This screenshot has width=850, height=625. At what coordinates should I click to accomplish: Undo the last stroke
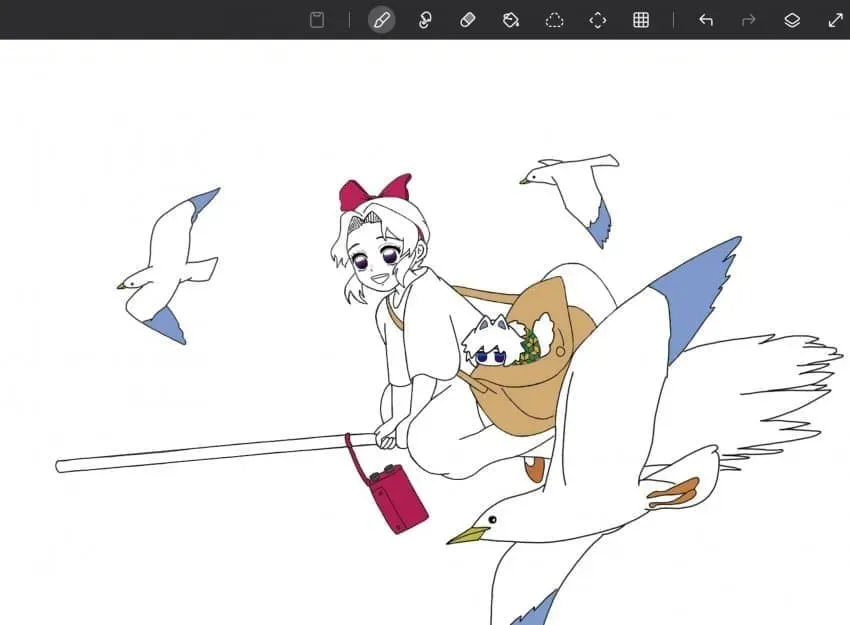point(706,20)
